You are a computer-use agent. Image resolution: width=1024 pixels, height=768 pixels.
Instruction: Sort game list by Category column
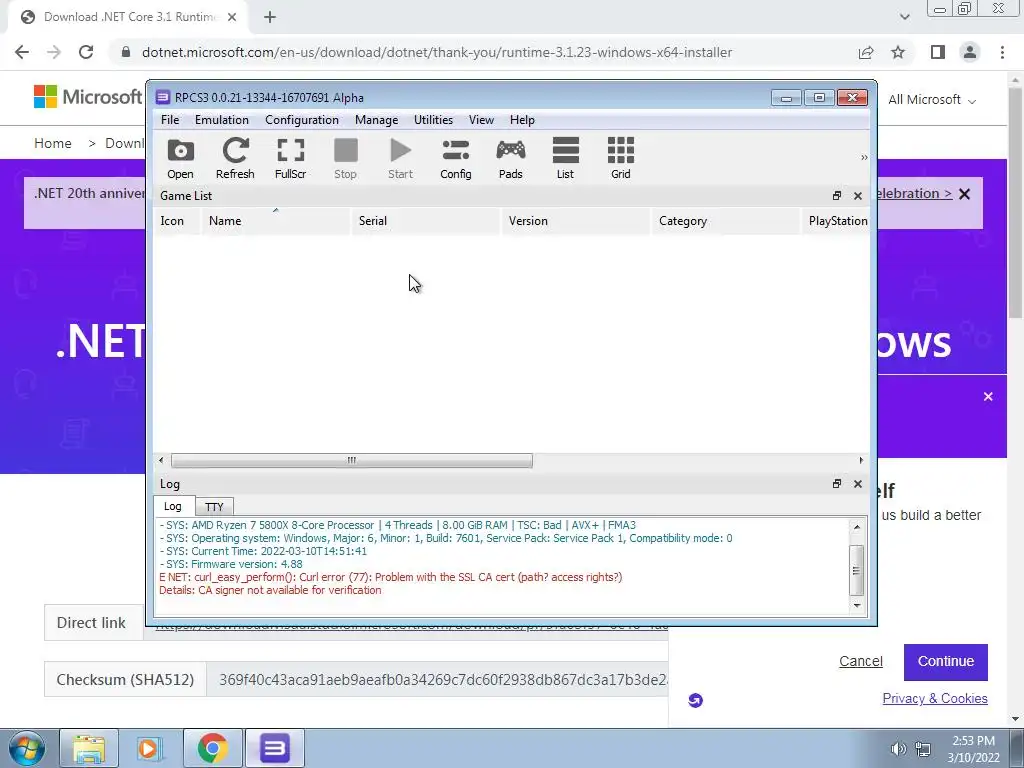coord(726,221)
